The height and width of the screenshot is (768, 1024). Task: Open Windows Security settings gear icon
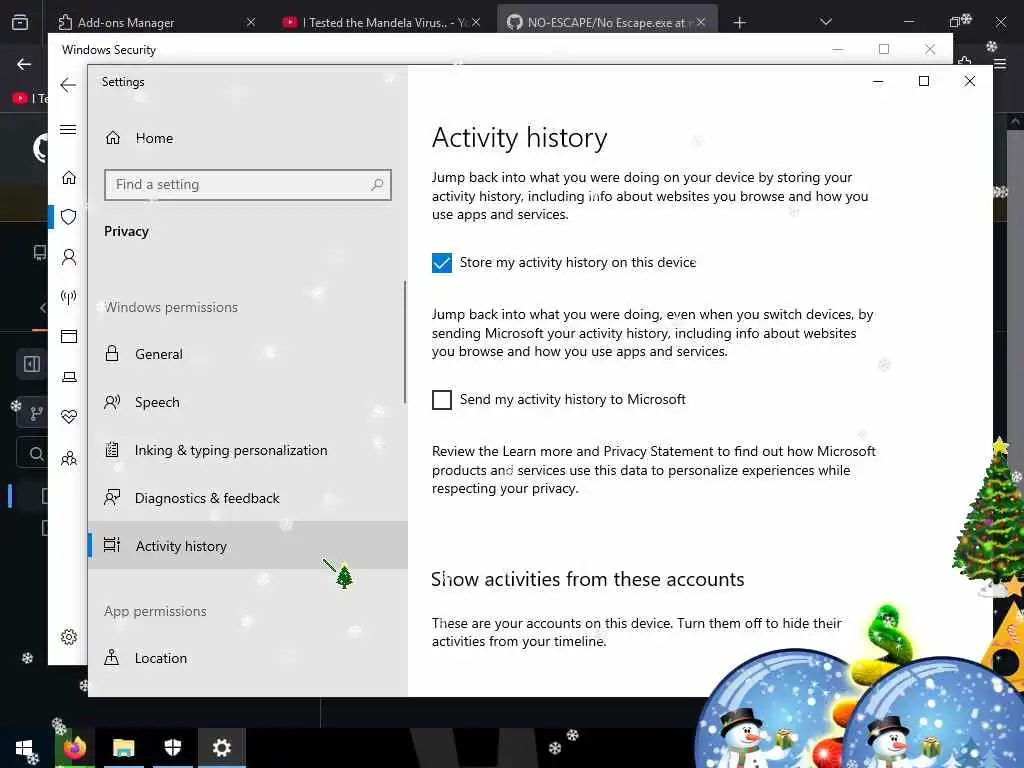tap(69, 637)
